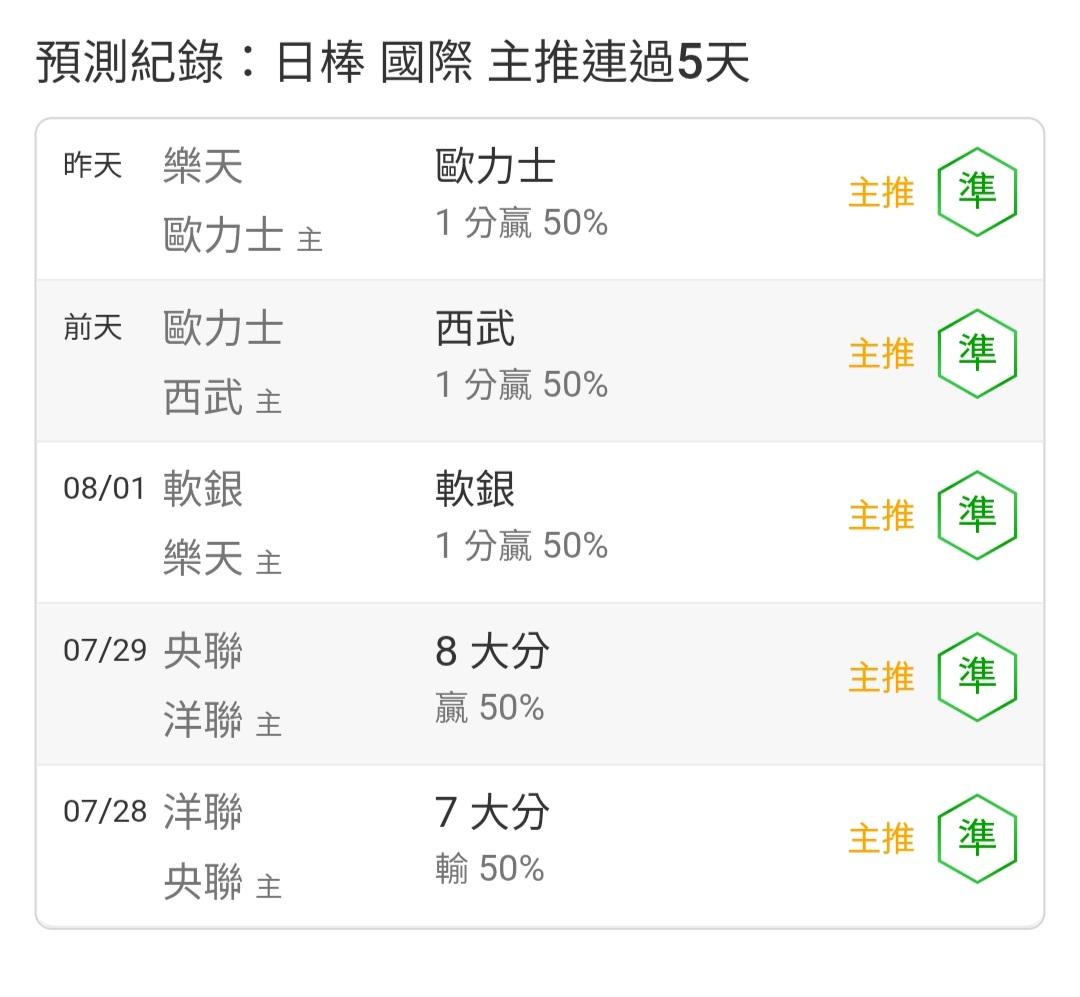Open the 7 大分 prediction on 07/28
This screenshot has height=997, width=1080.
tap(492, 841)
